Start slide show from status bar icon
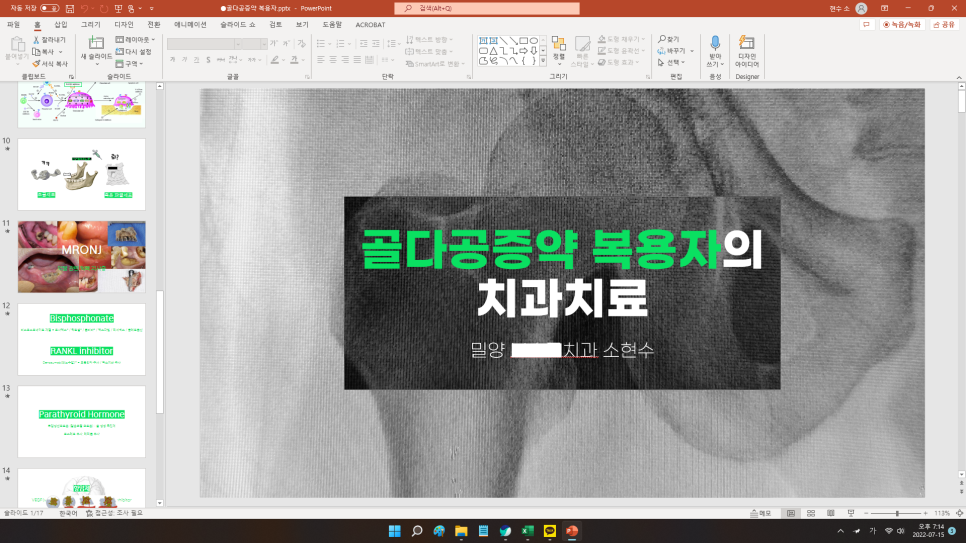Screen dimensions: 966x543 851,513
